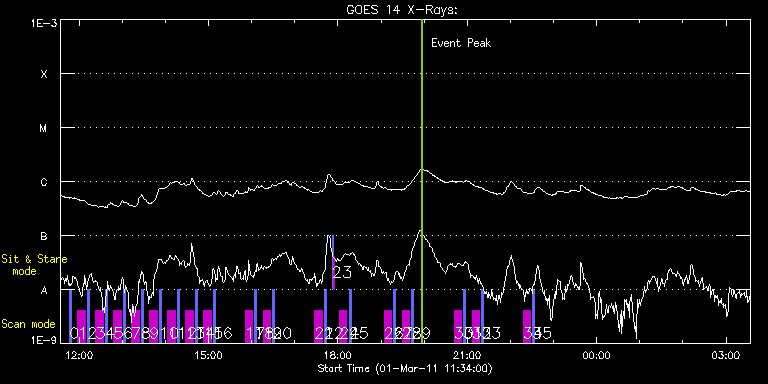Click the 'M' flare class axis label
The width and height of the screenshot is (768, 384).
coord(44,128)
